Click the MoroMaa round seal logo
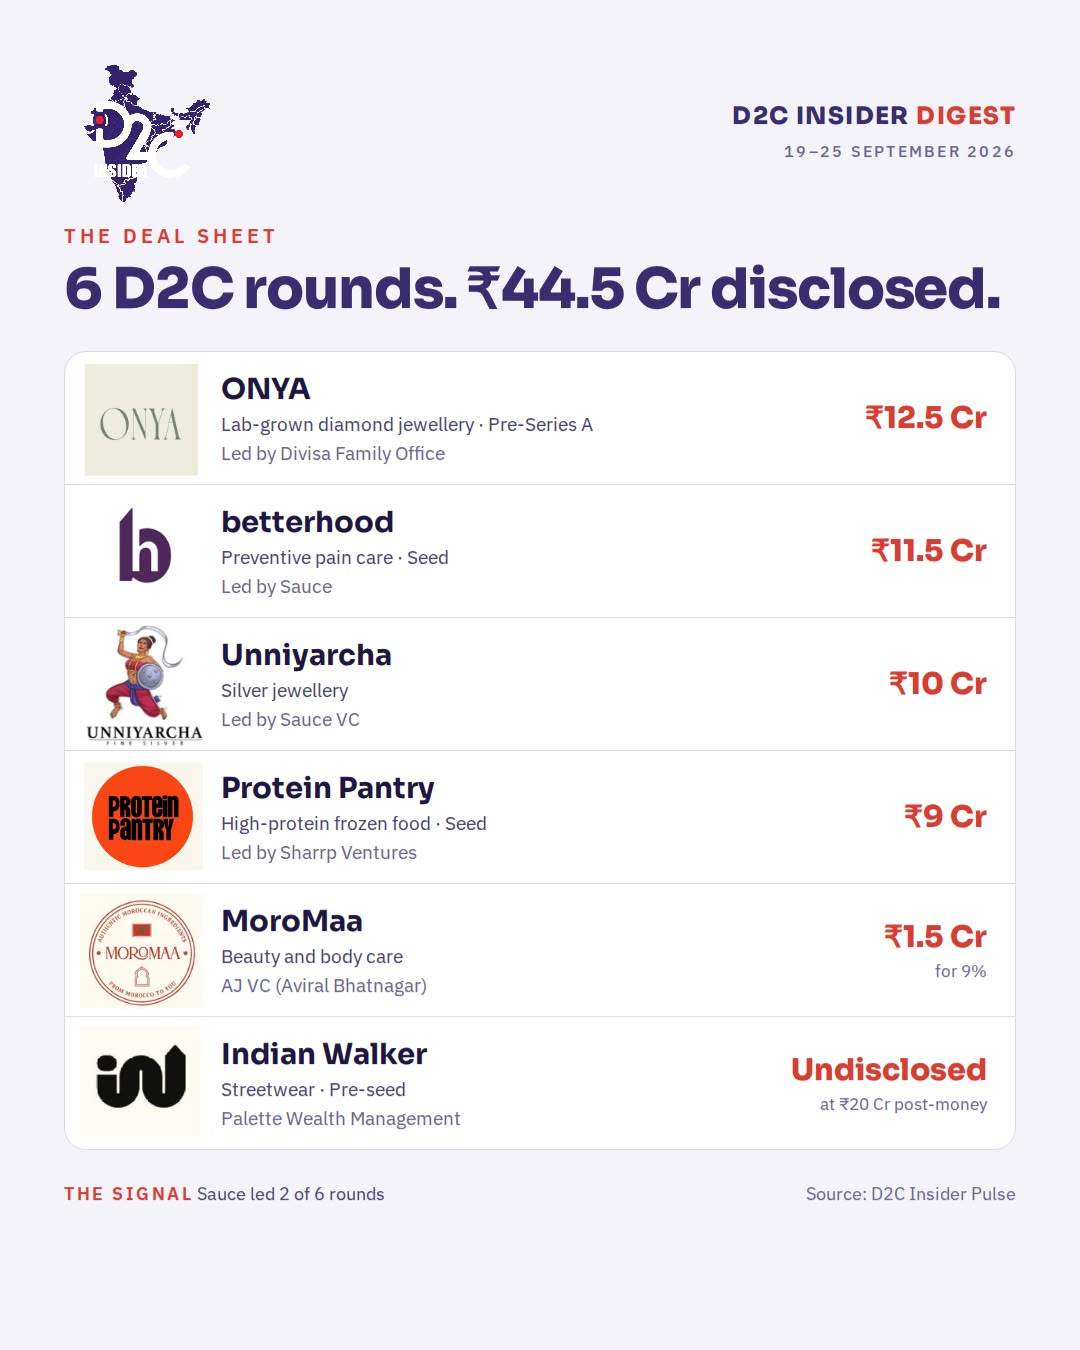 coord(141,951)
